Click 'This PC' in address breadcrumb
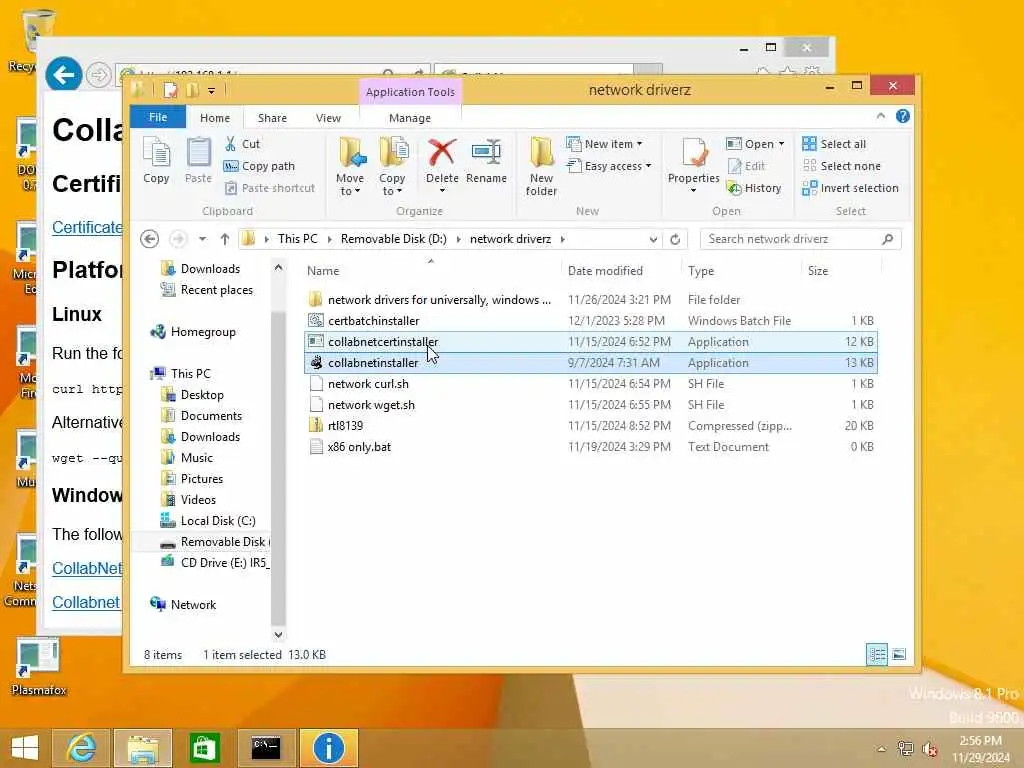1024x768 pixels. 298,239
